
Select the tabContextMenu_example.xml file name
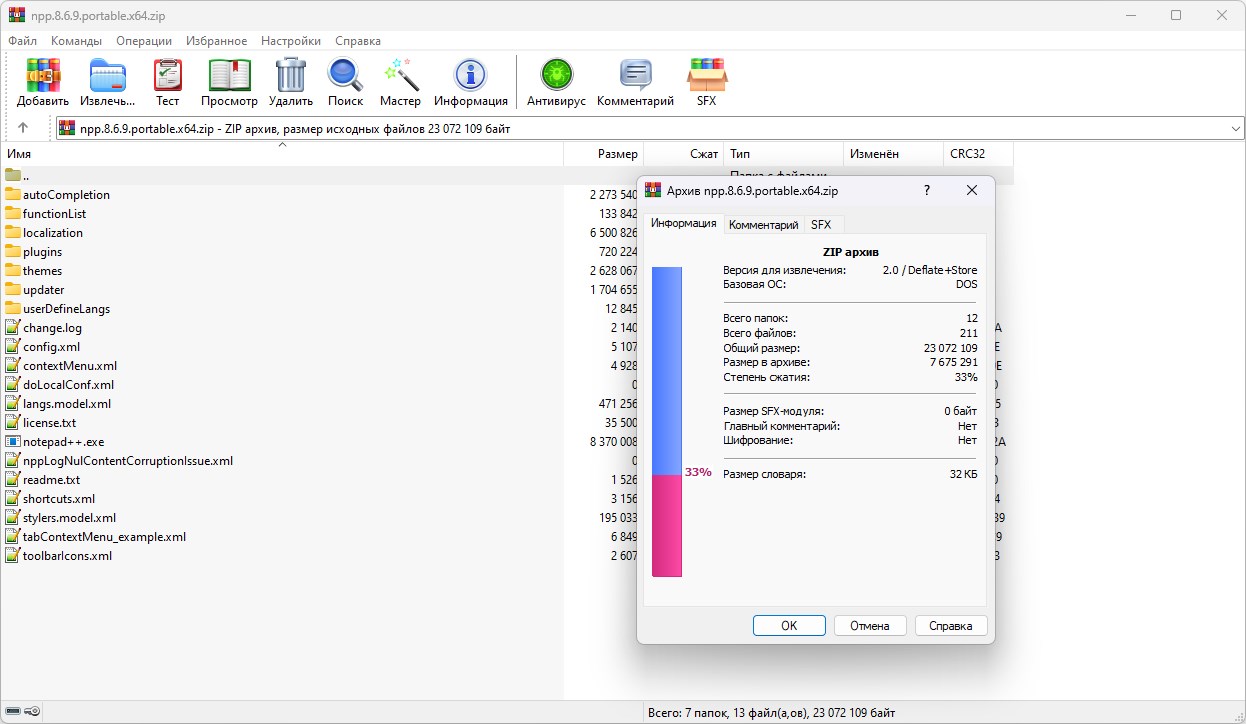coord(105,537)
